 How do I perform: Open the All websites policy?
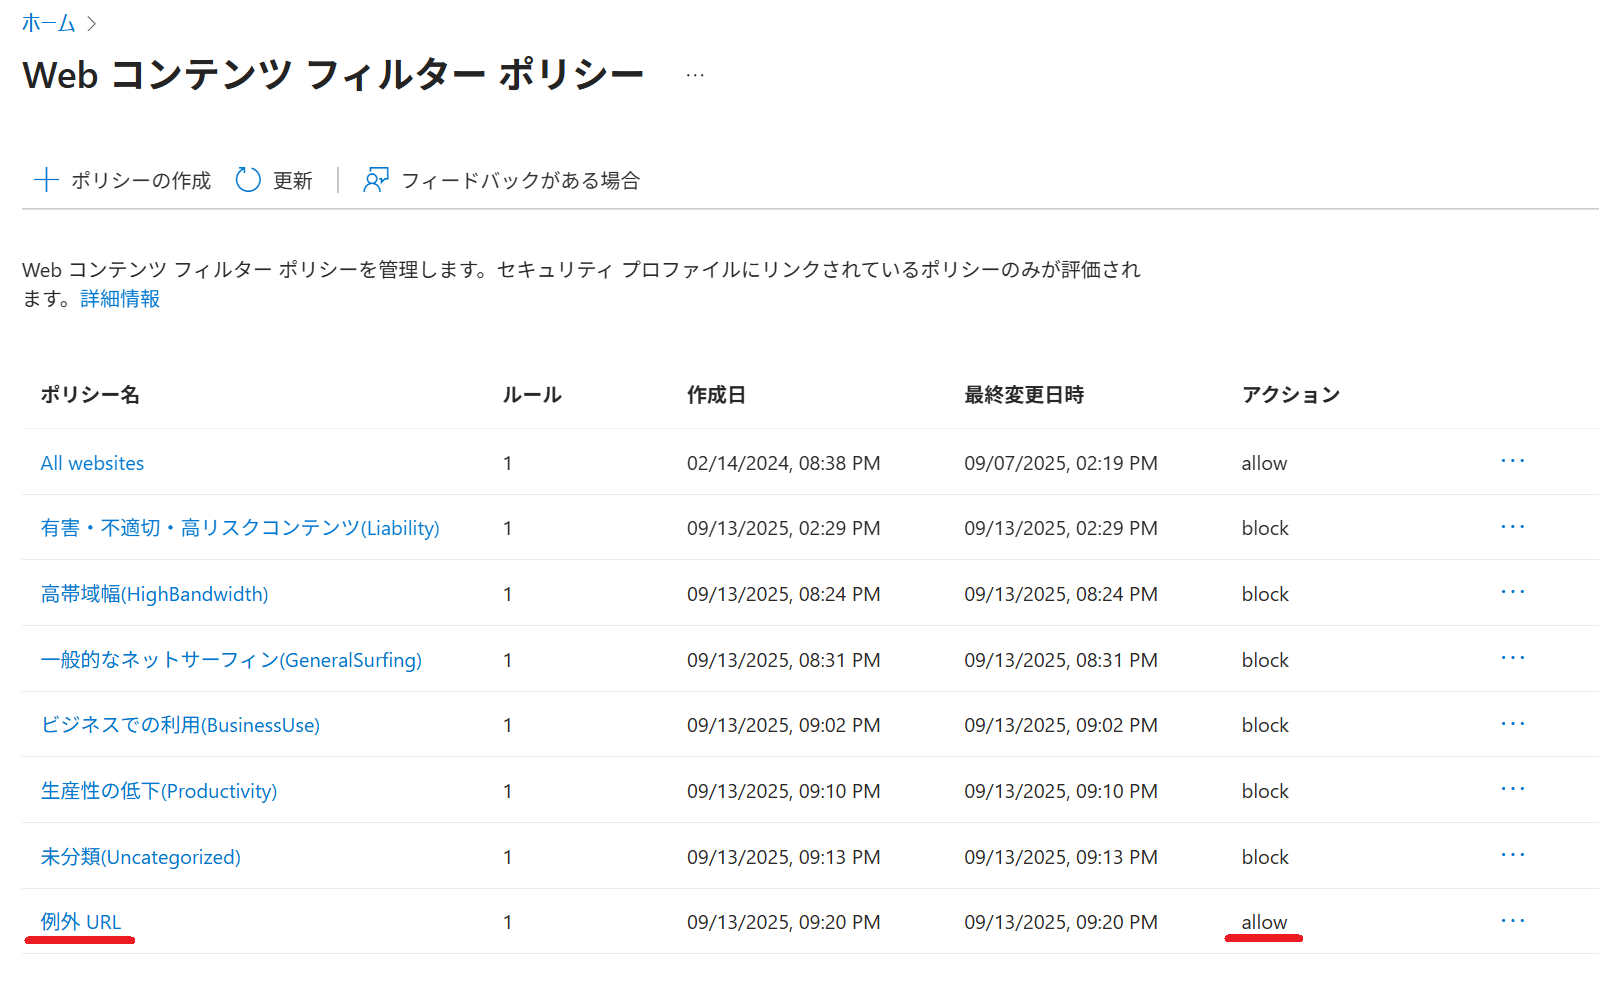click(92, 463)
